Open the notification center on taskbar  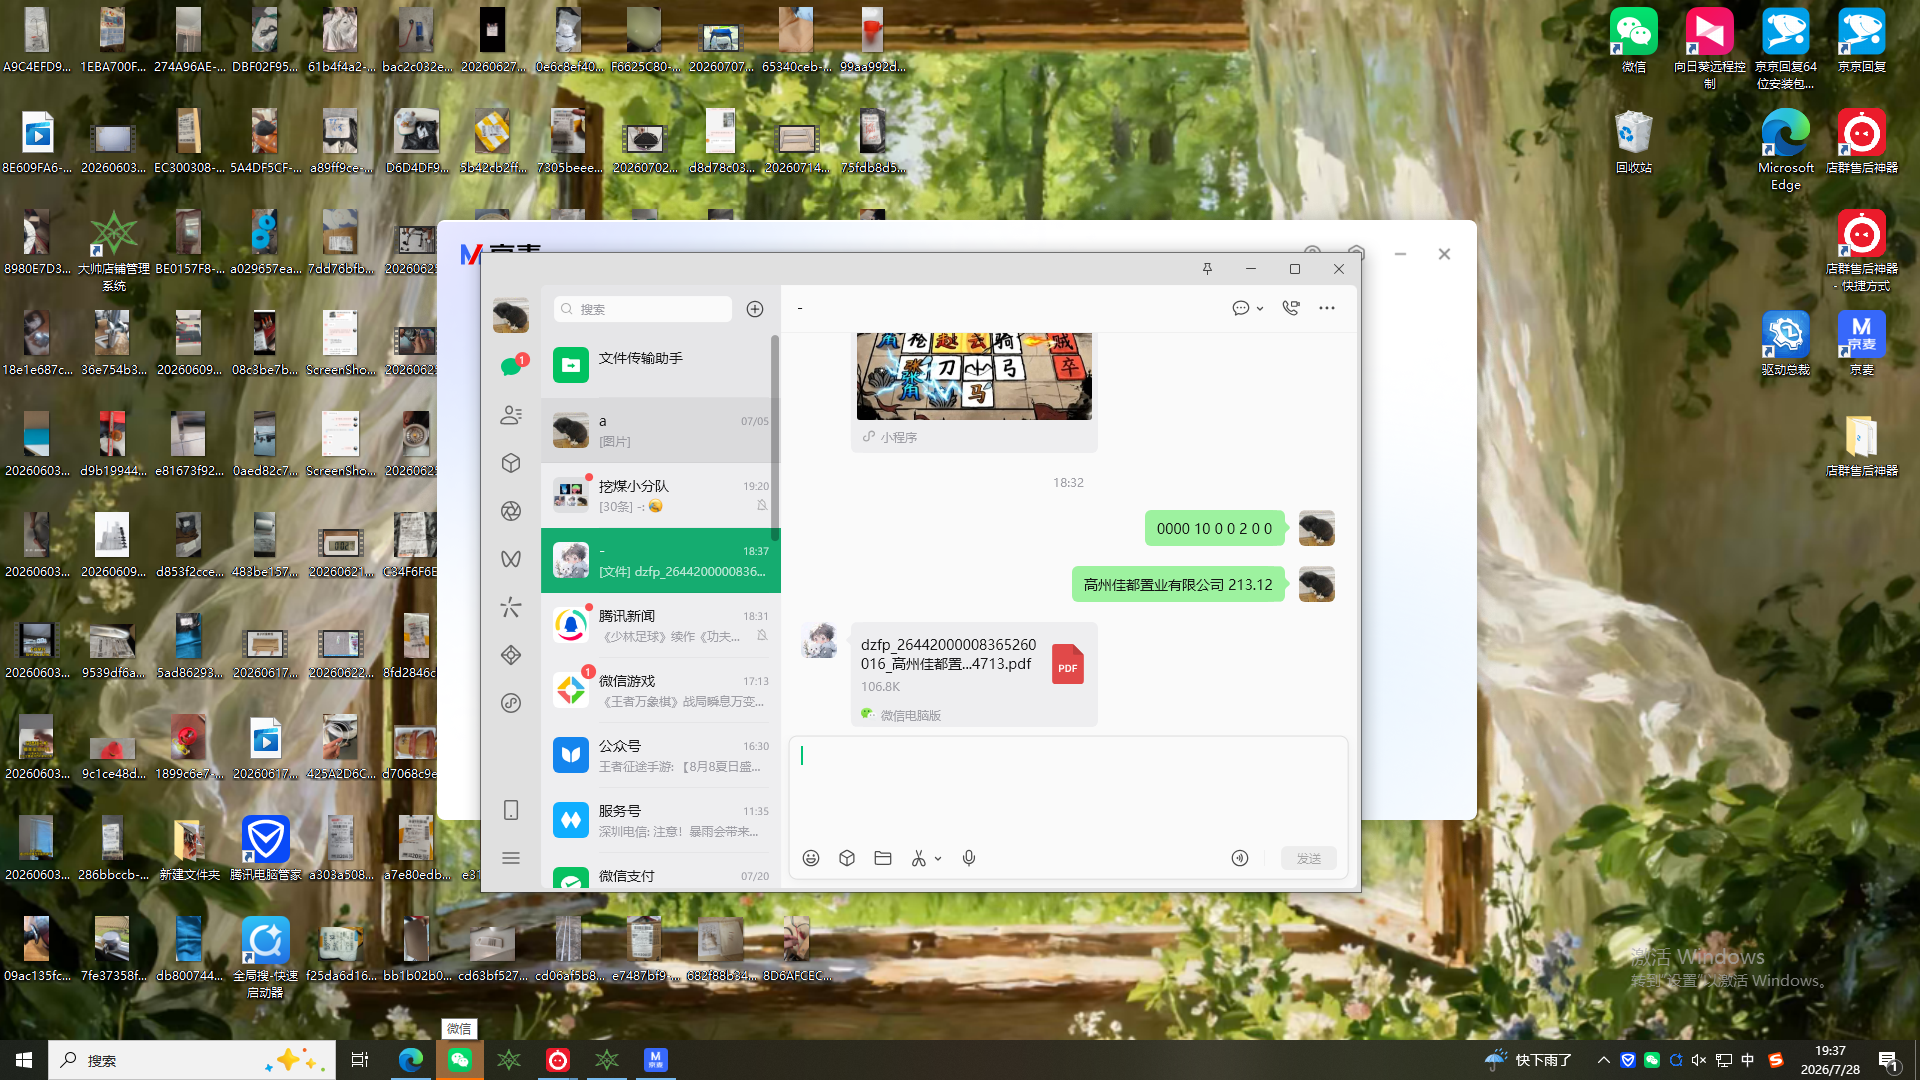[1889, 1060]
